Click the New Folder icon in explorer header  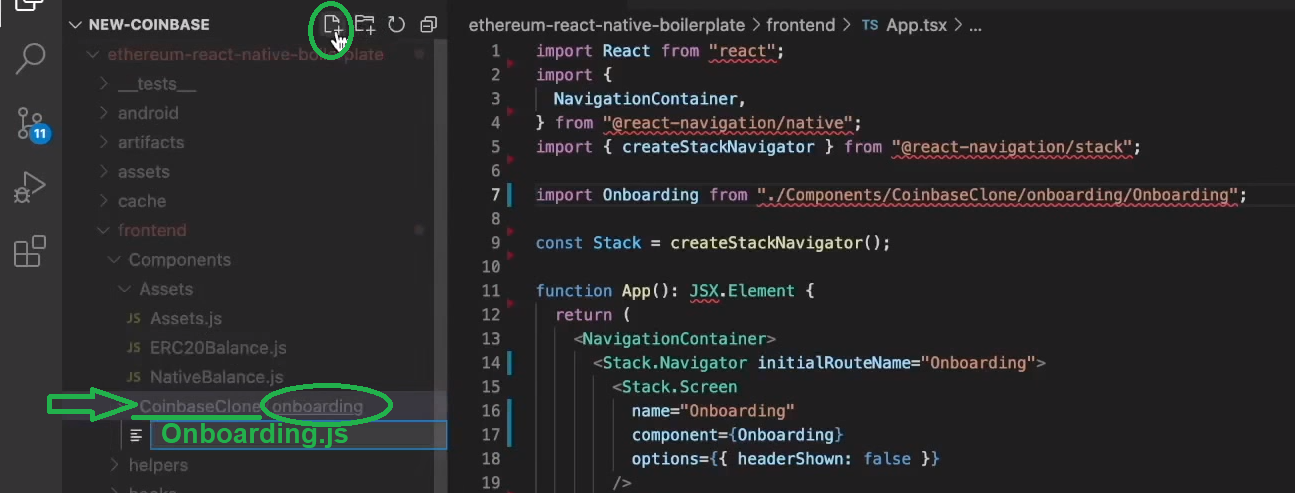tap(365, 24)
